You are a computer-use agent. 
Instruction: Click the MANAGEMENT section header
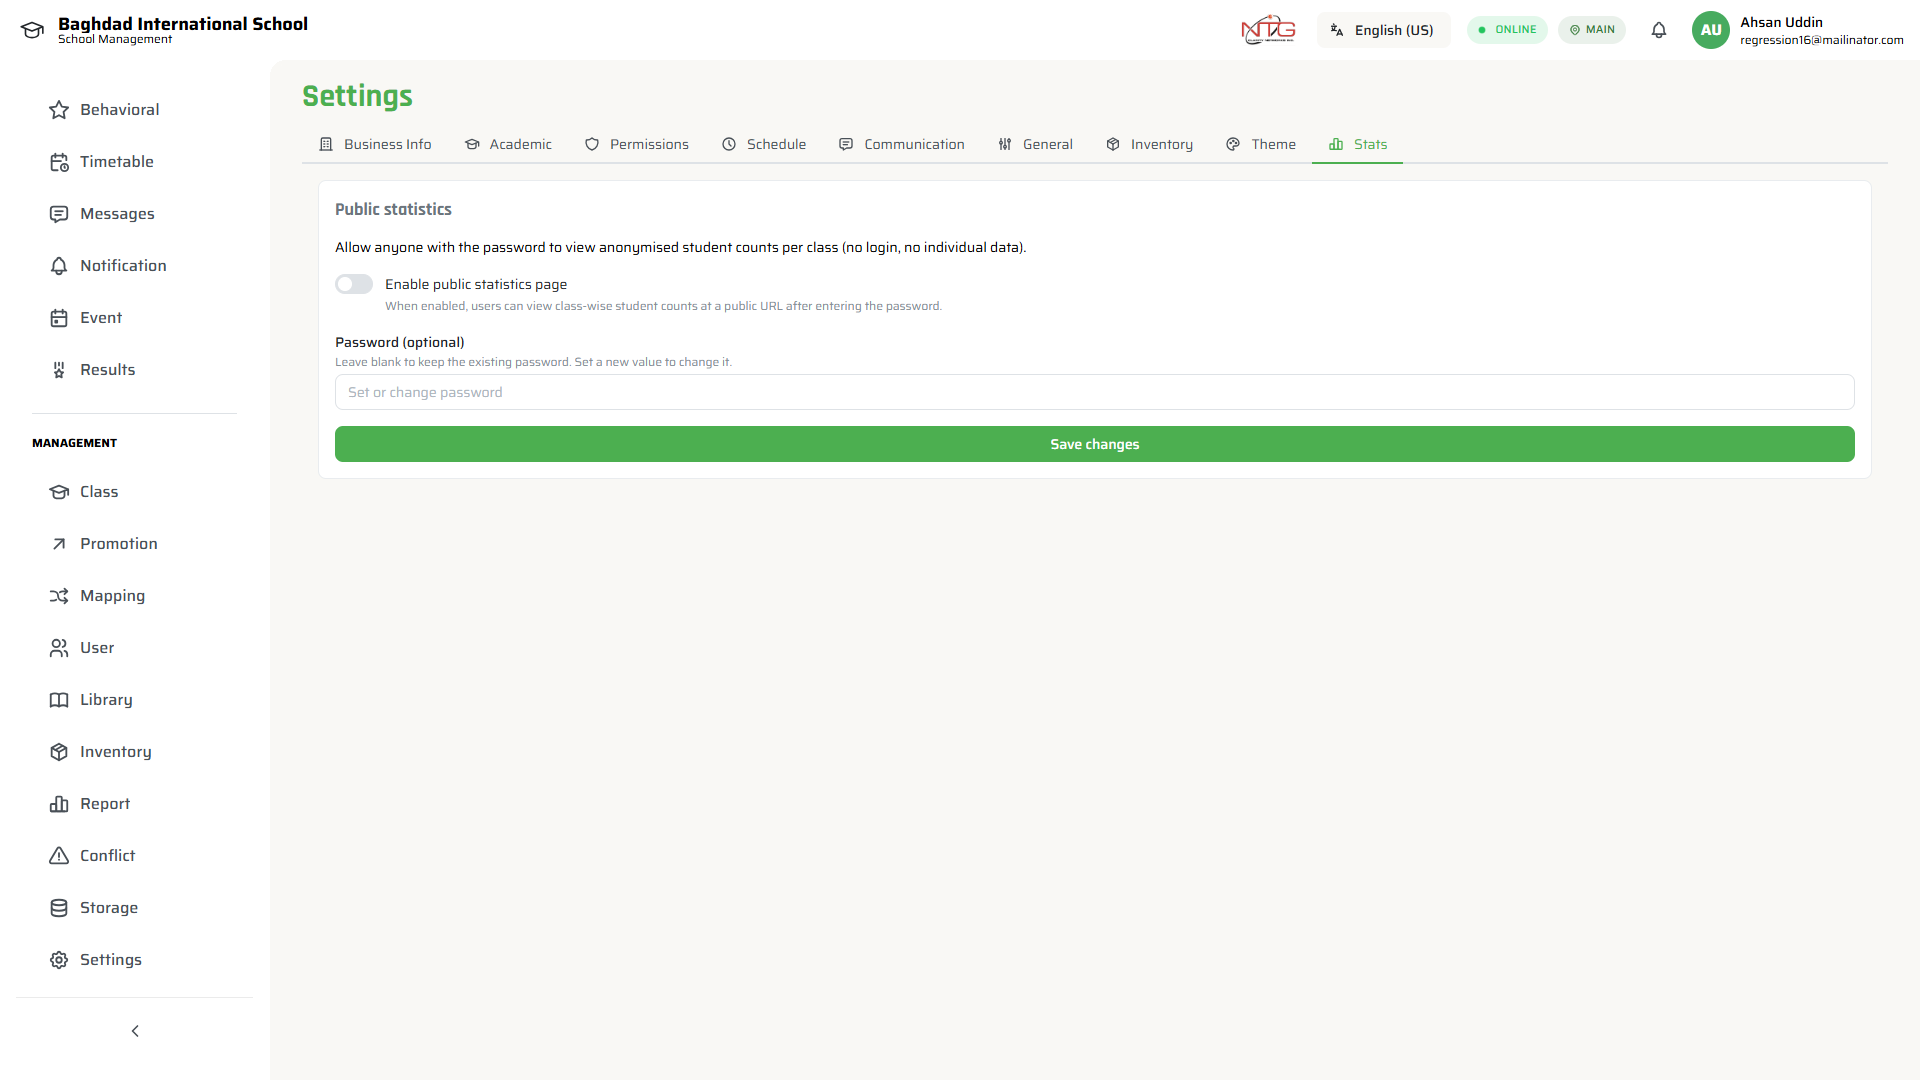[x=74, y=443]
